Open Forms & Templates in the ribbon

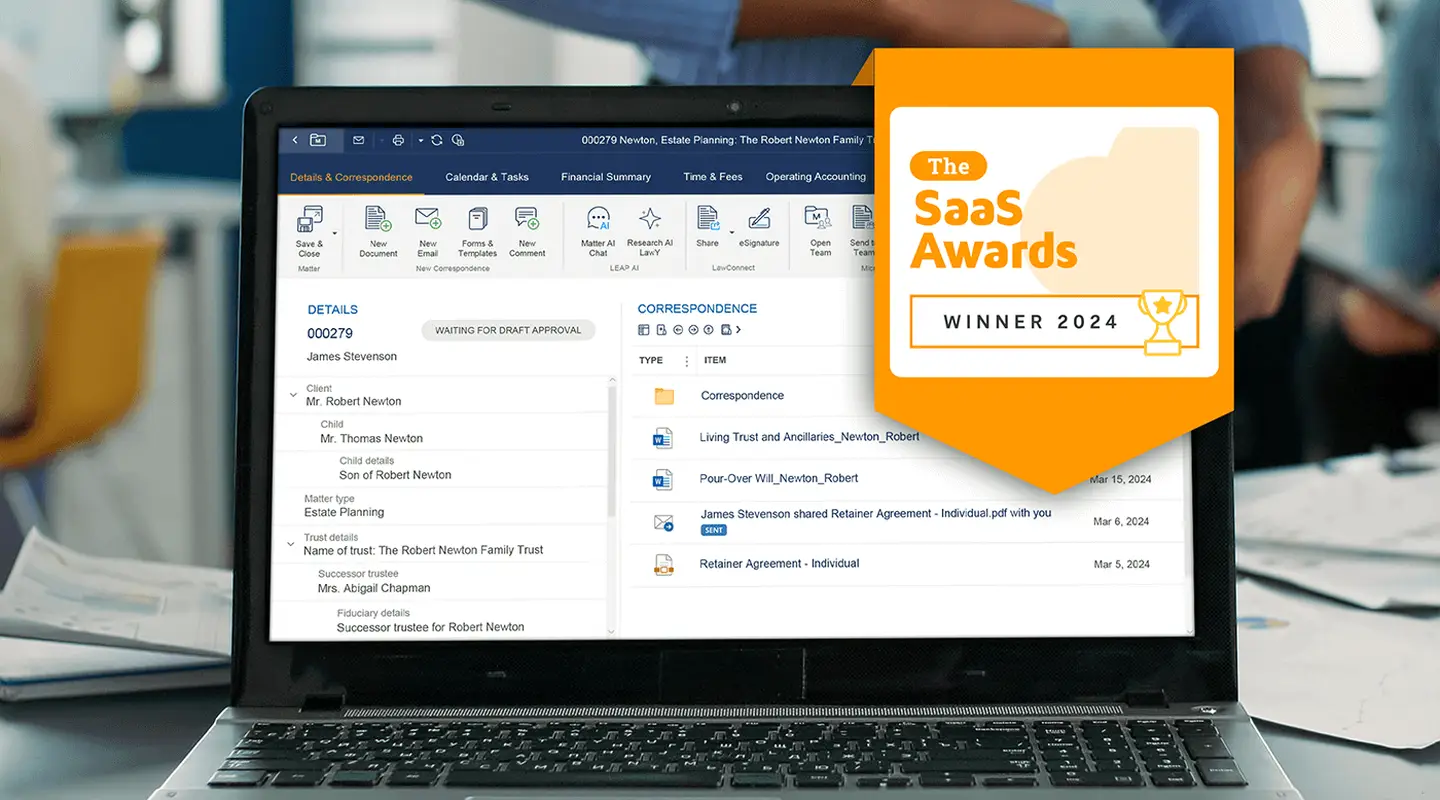tap(478, 232)
